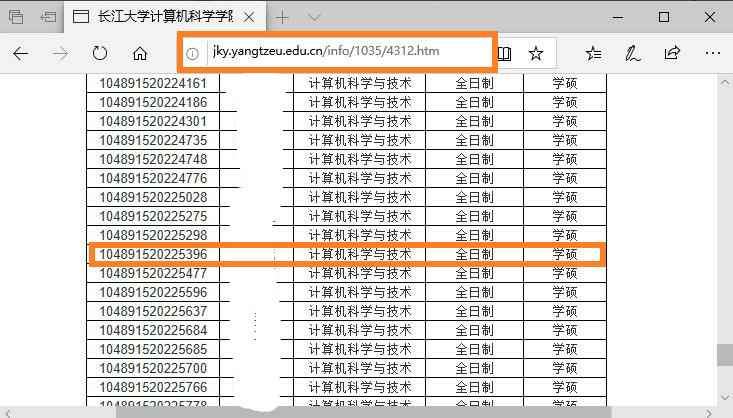Click 全日制 in row 104891520225396
733x418 pixels.
[x=474, y=254]
